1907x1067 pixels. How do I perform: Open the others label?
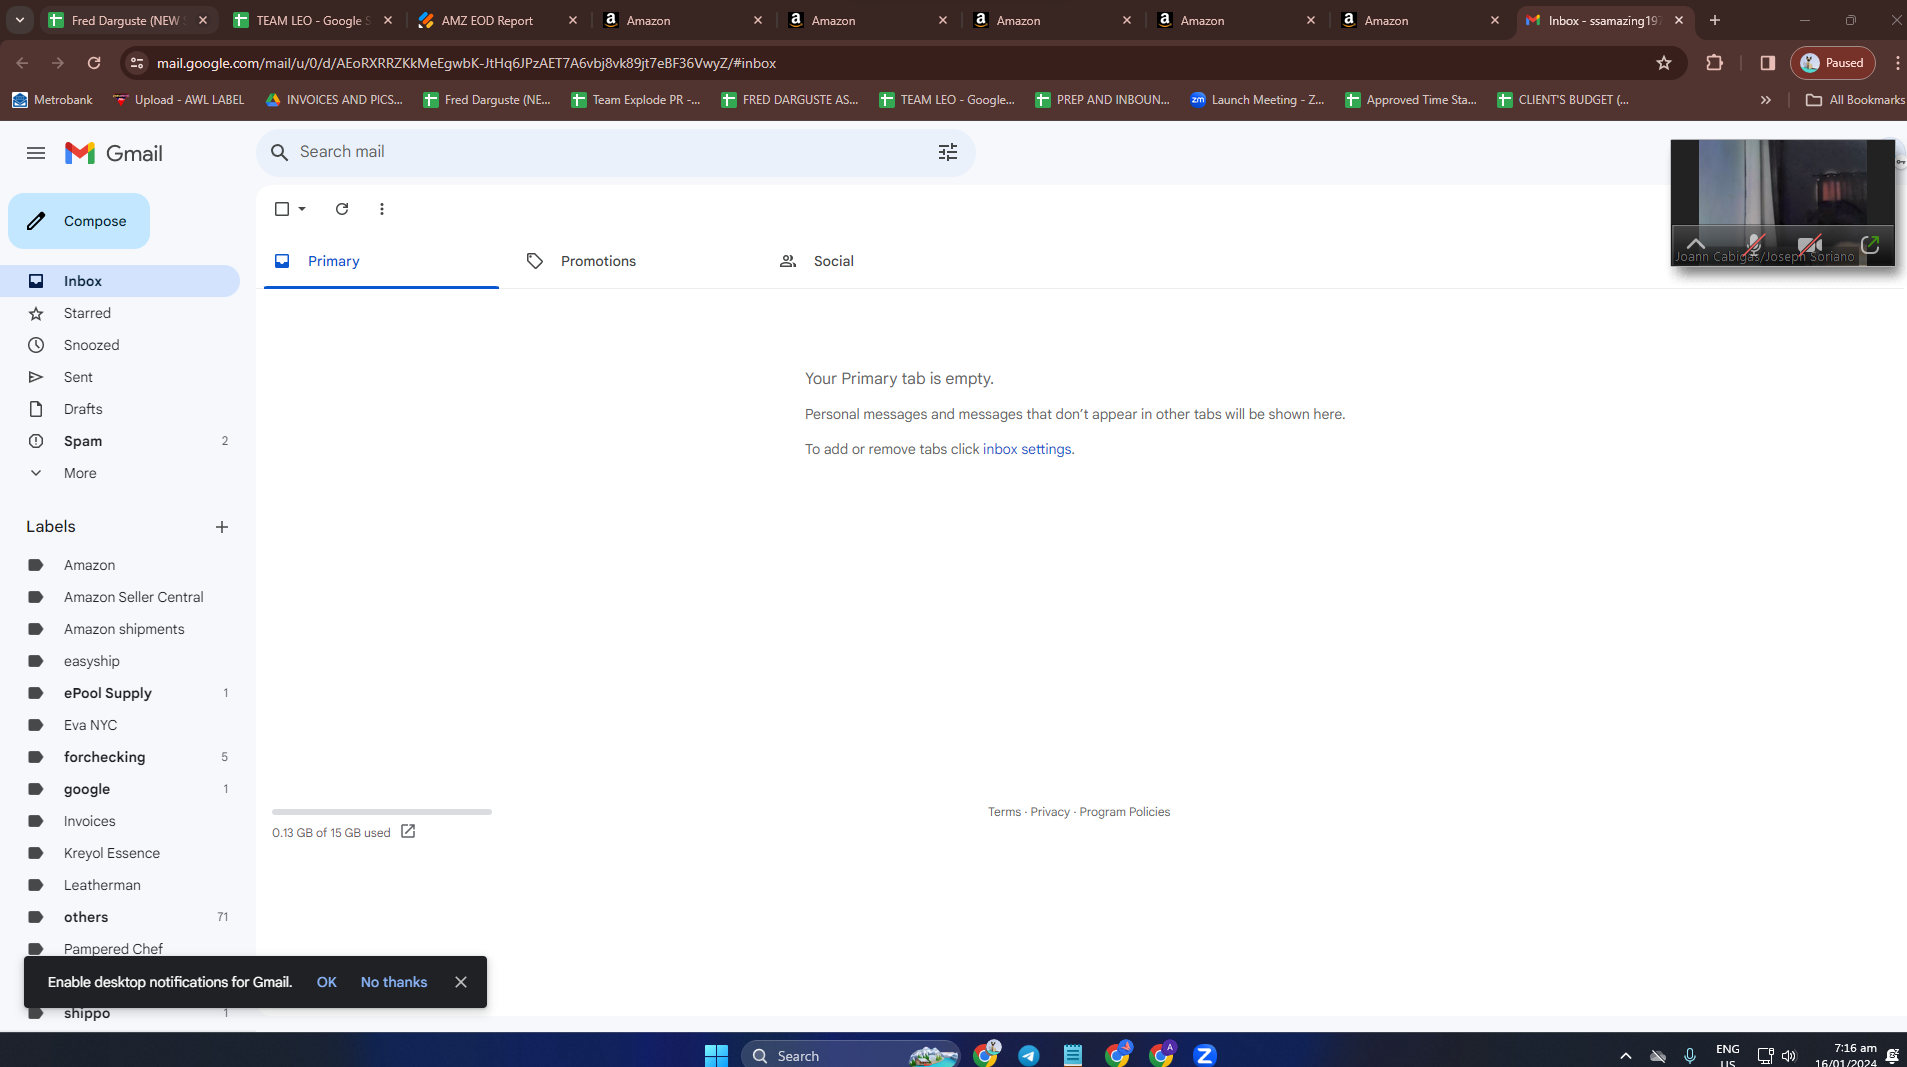[120, 917]
